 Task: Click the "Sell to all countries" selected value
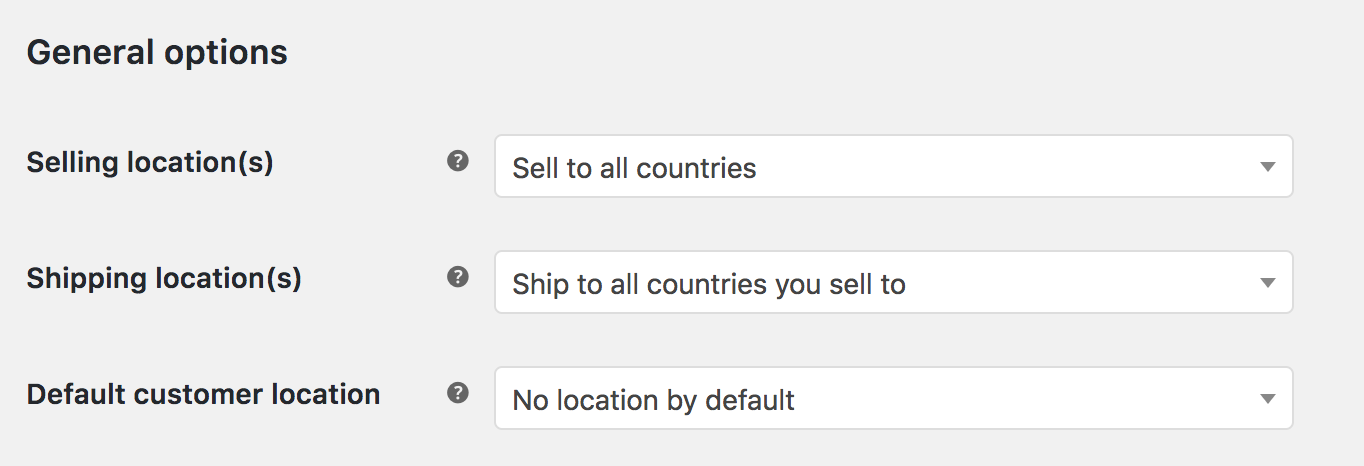(634, 168)
